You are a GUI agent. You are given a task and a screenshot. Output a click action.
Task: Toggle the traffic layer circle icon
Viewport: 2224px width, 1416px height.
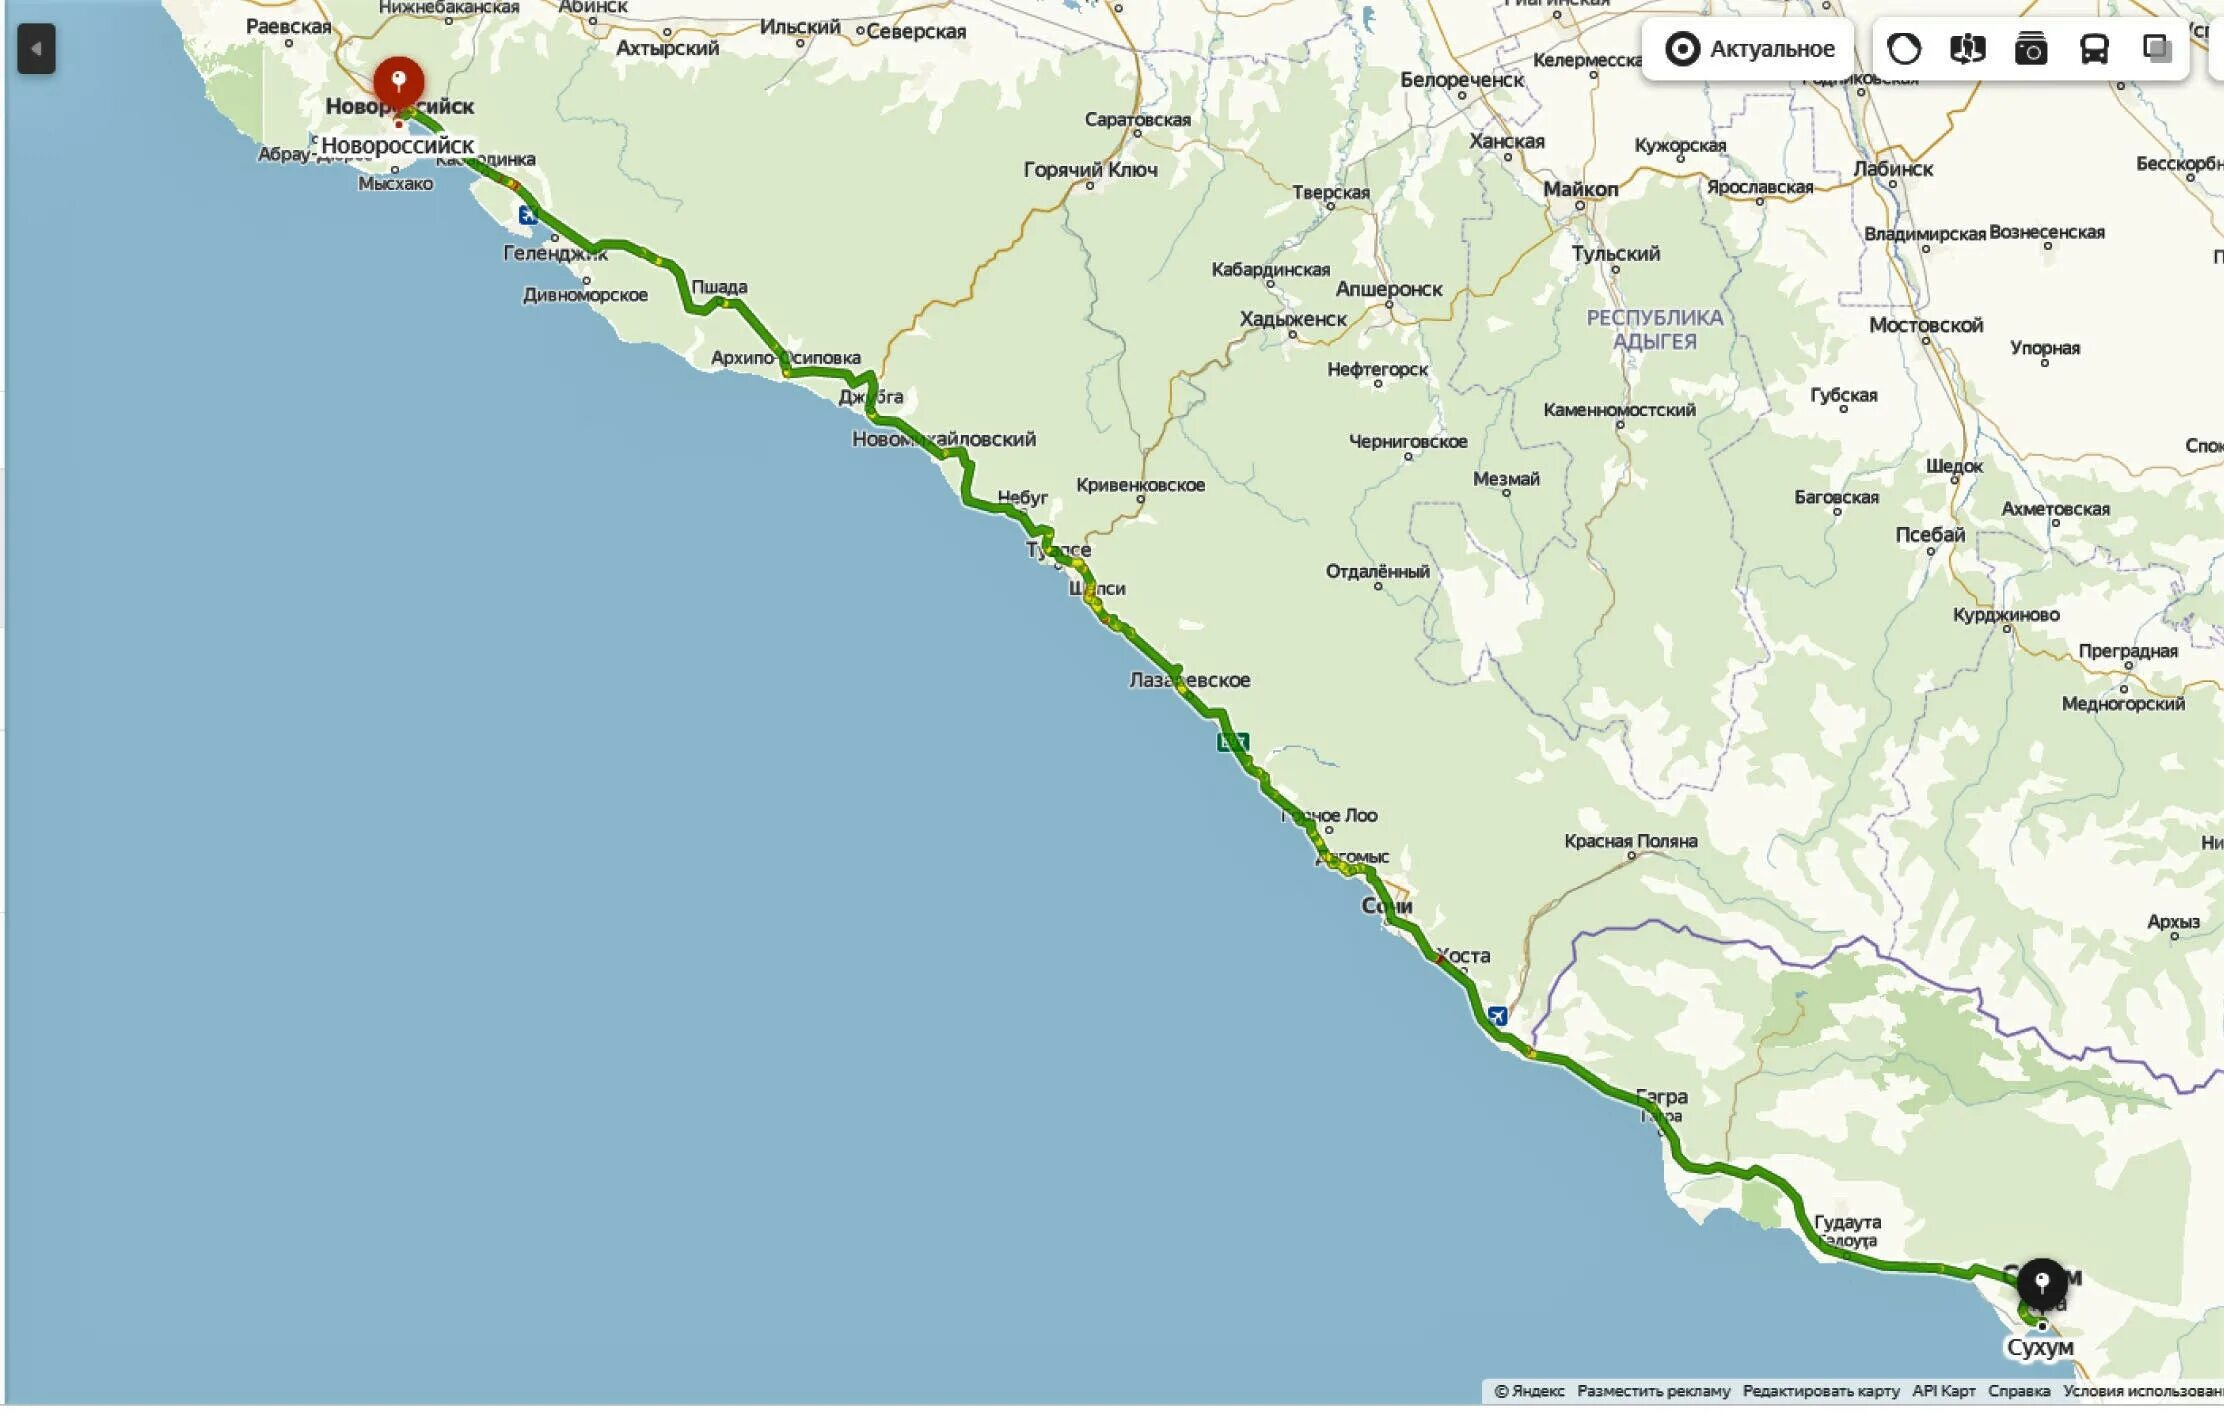[1903, 49]
